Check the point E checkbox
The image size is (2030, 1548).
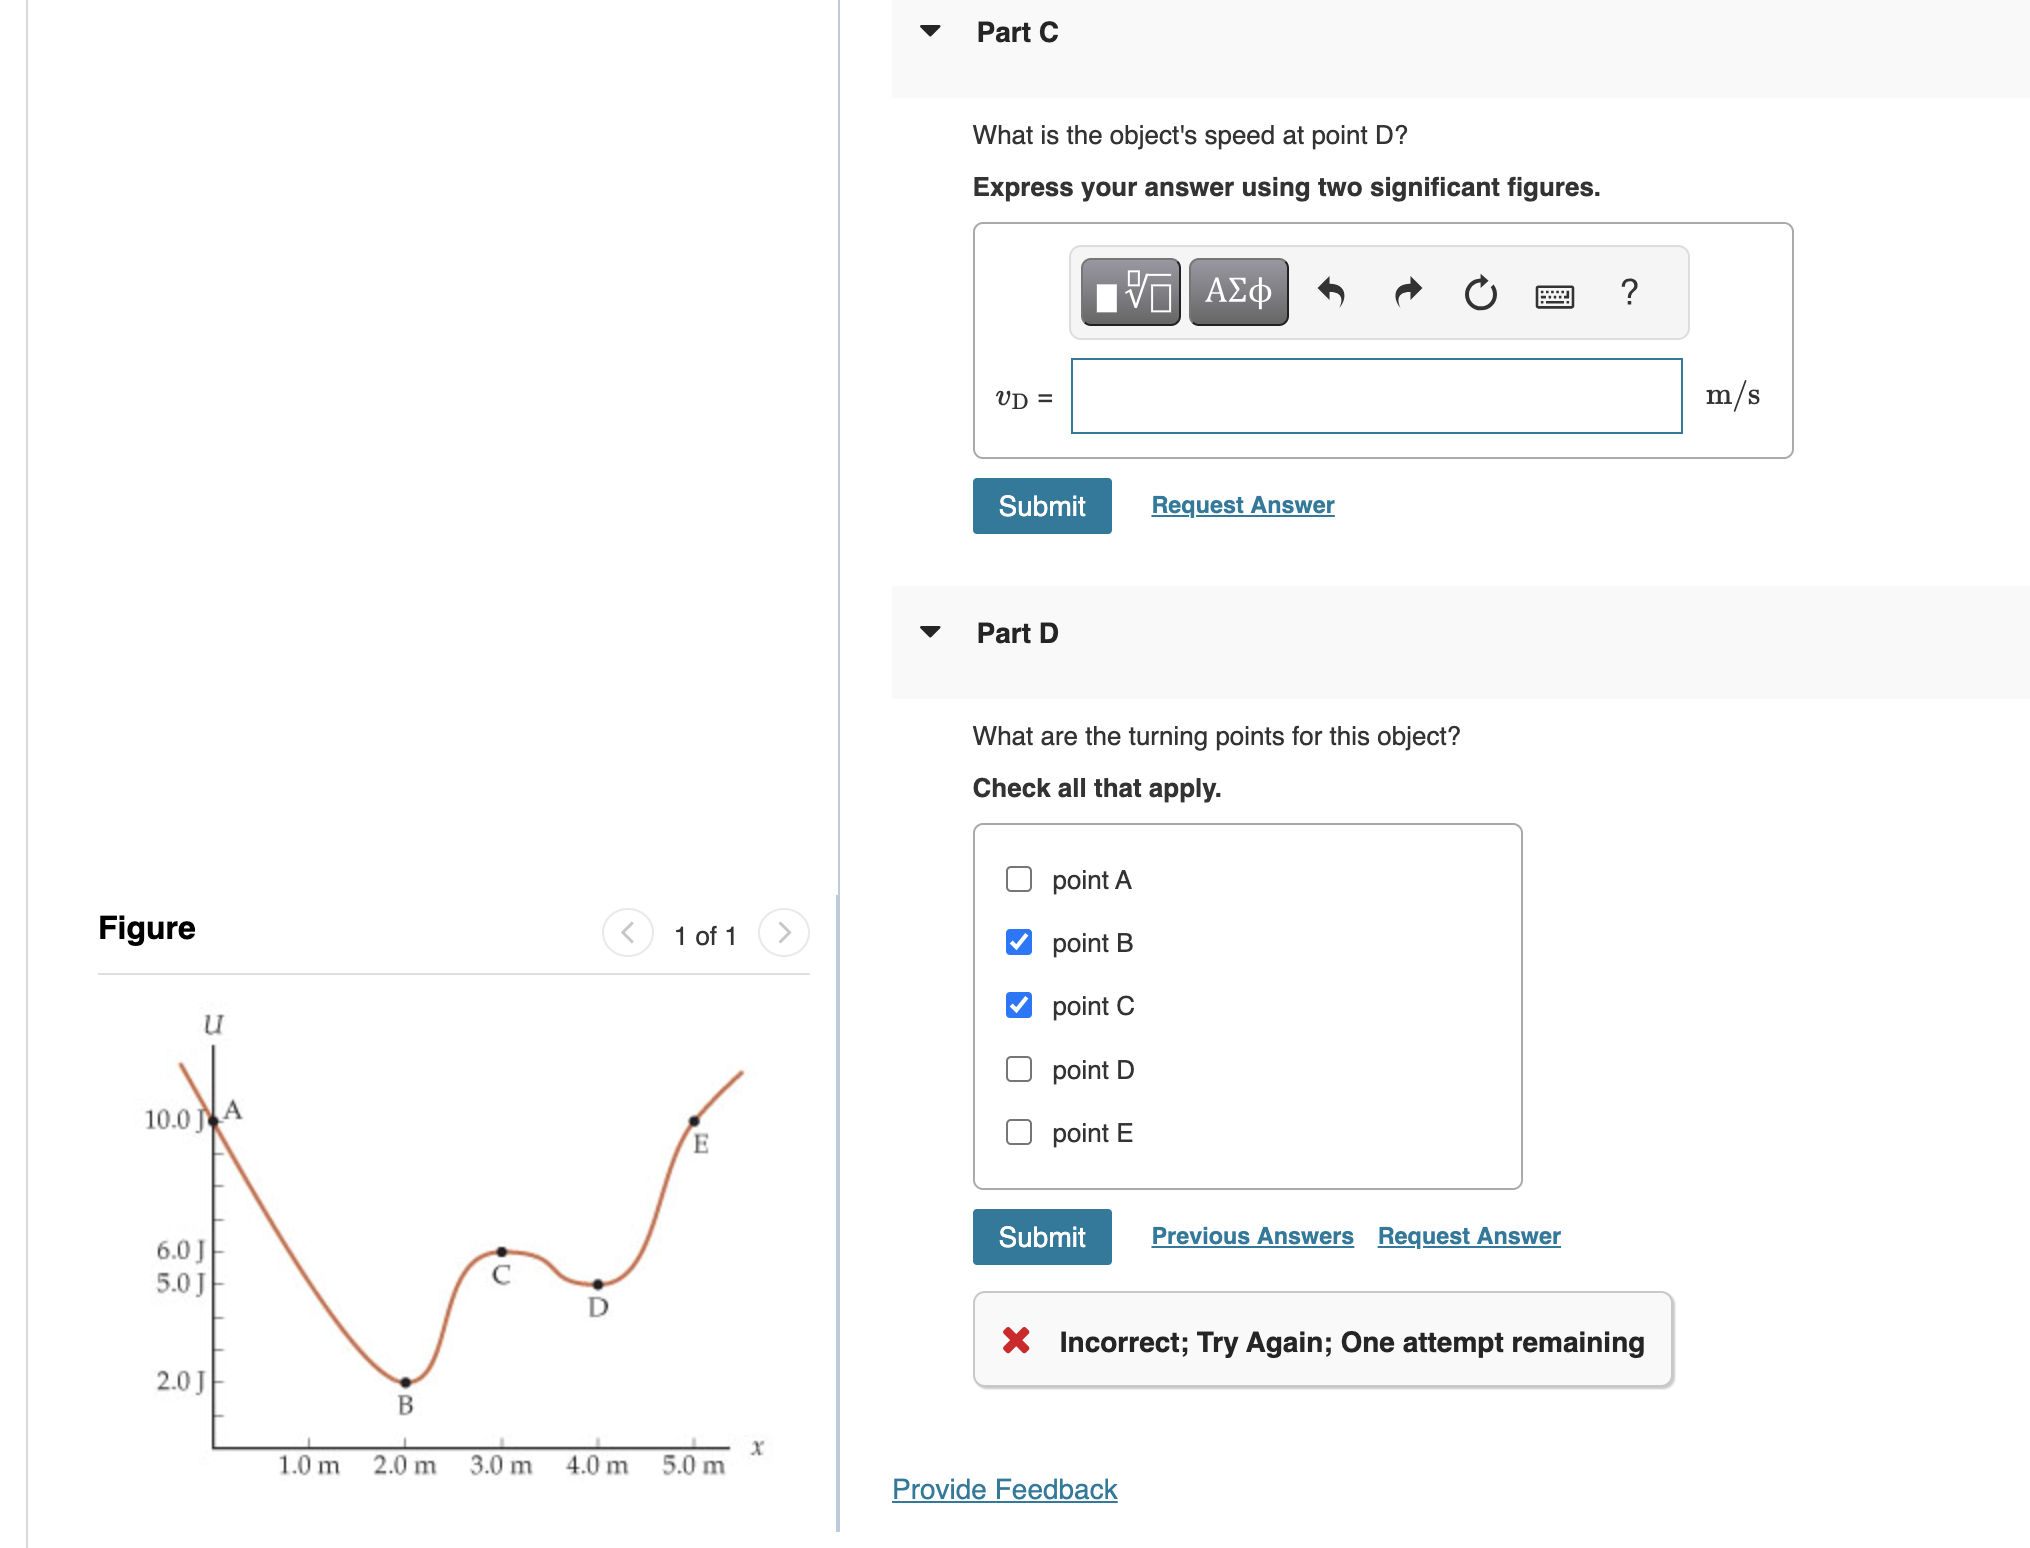pyautogui.click(x=1017, y=1131)
